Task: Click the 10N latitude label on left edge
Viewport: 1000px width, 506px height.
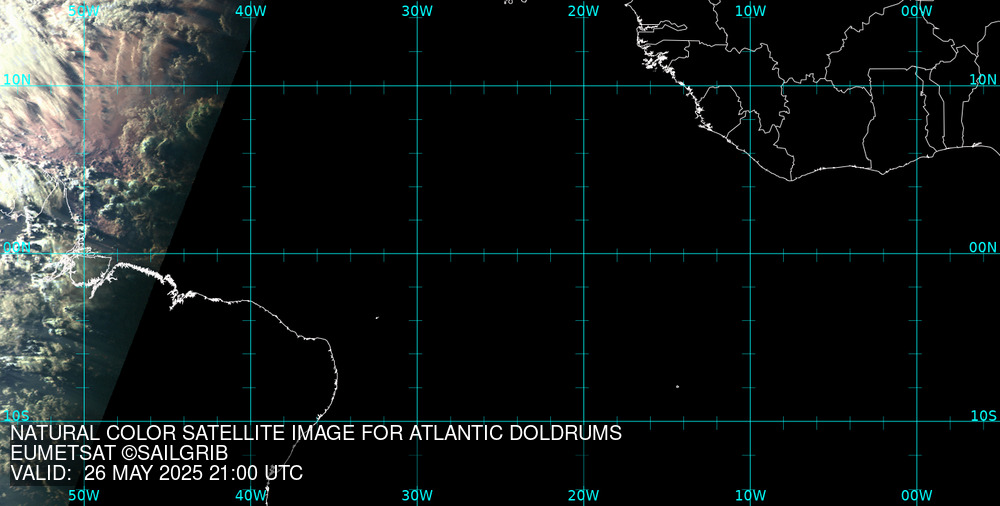Action: (17, 80)
